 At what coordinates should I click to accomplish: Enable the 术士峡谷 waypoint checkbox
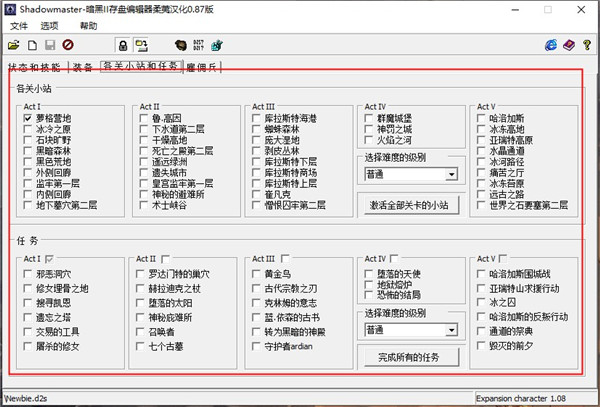[144, 205]
